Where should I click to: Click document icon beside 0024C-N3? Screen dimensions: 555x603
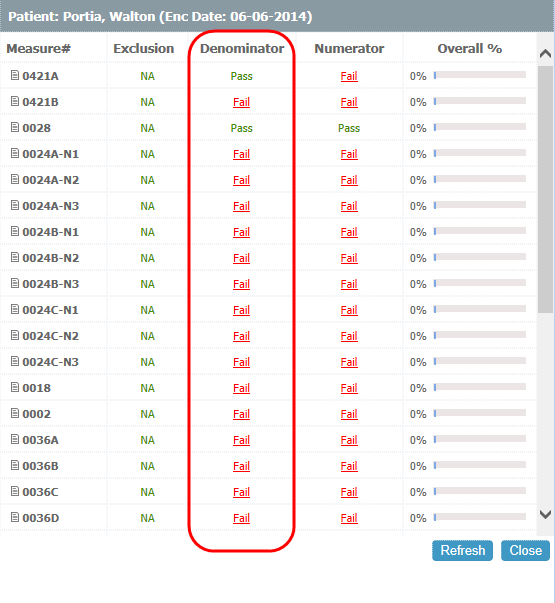pyautogui.click(x=15, y=361)
